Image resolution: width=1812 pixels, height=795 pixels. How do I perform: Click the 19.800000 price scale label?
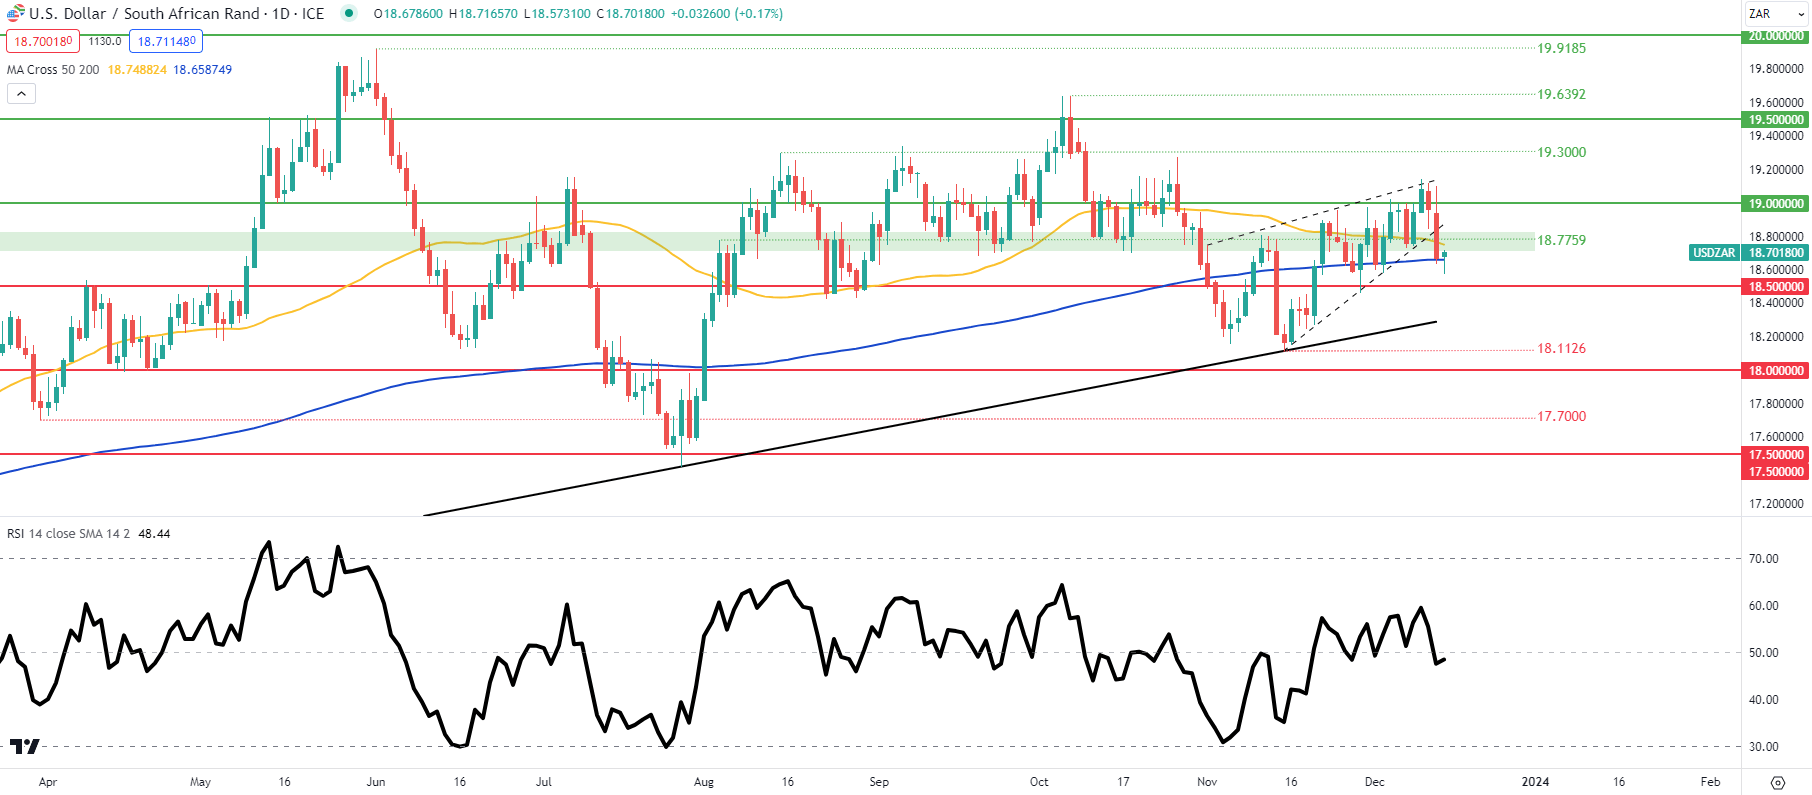tap(1777, 69)
